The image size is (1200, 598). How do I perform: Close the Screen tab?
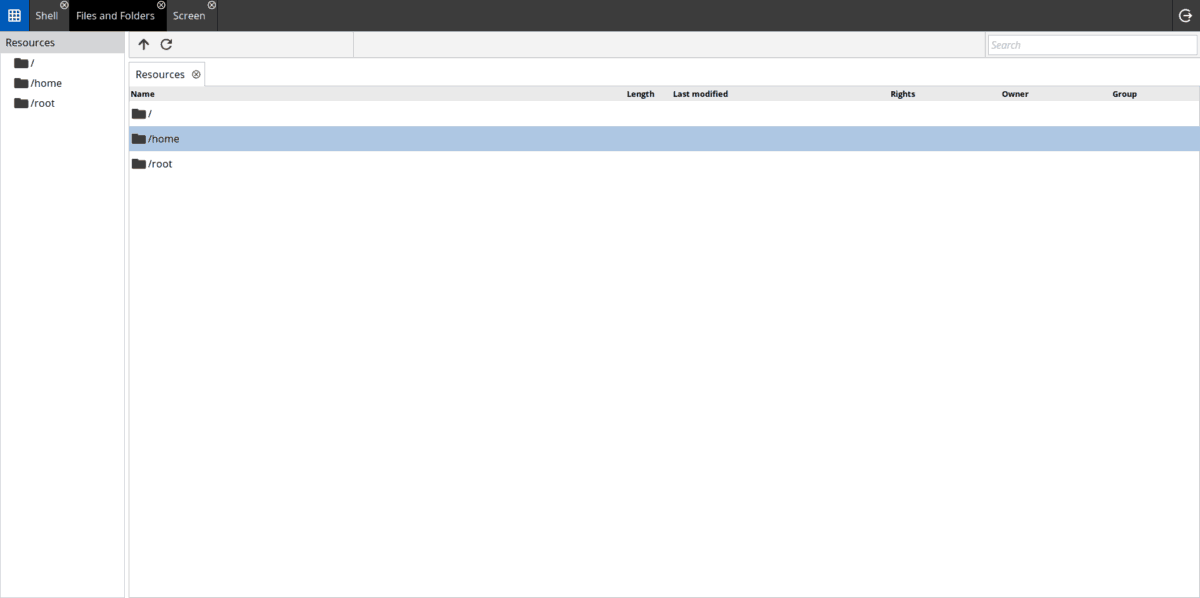coord(212,5)
